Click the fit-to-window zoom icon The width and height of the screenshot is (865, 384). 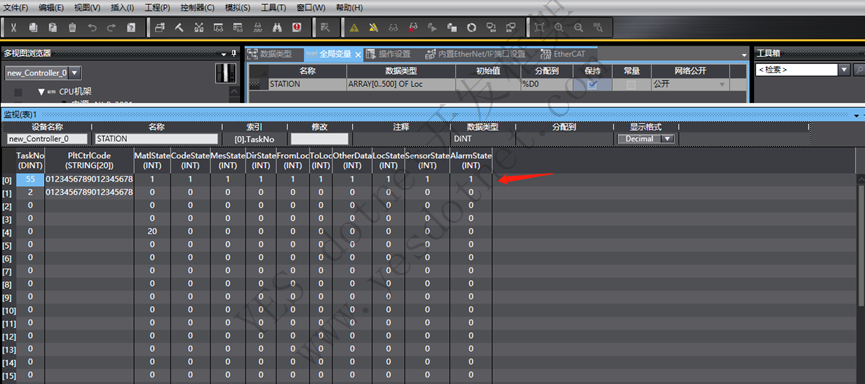(539, 27)
